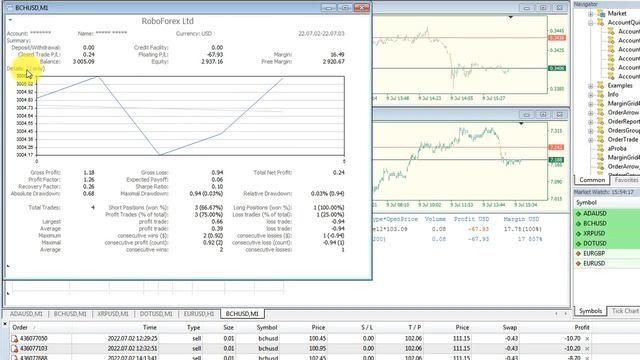Open the Tick Chart tab in Market Watch
The height and width of the screenshot is (360, 640).
pyautogui.click(x=624, y=311)
